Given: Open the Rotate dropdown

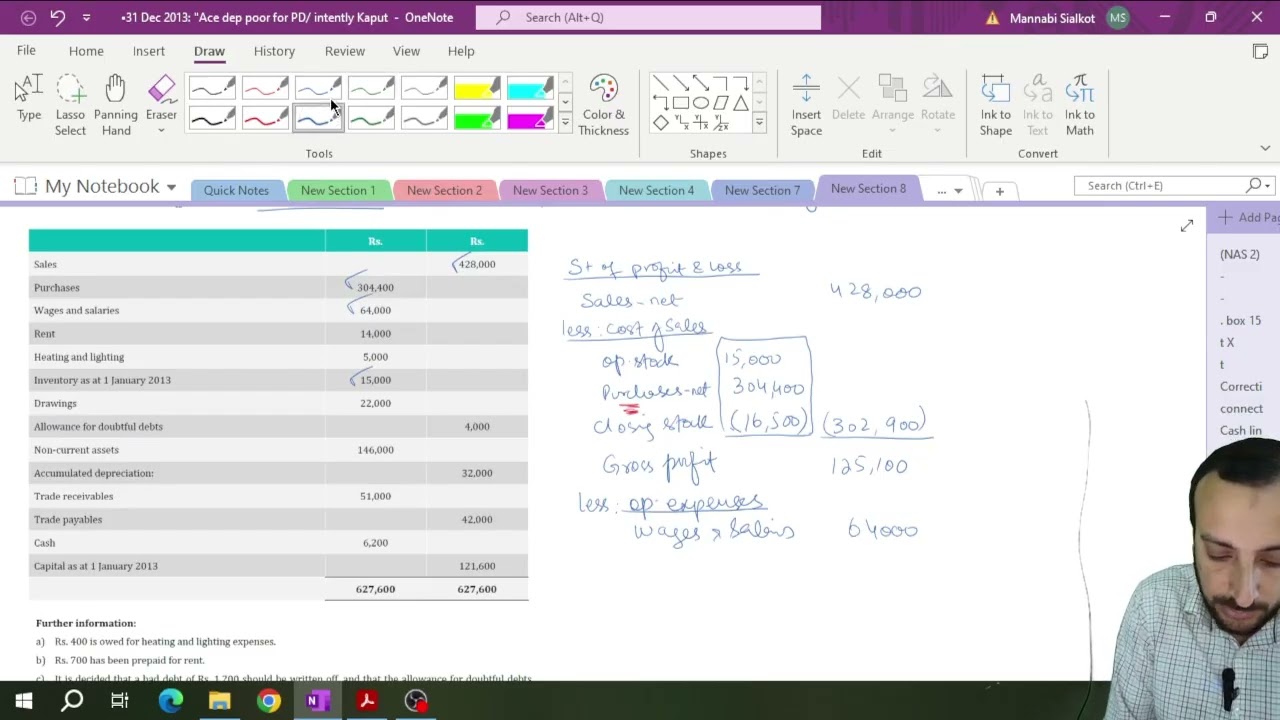Looking at the screenshot, I should click(x=938, y=105).
